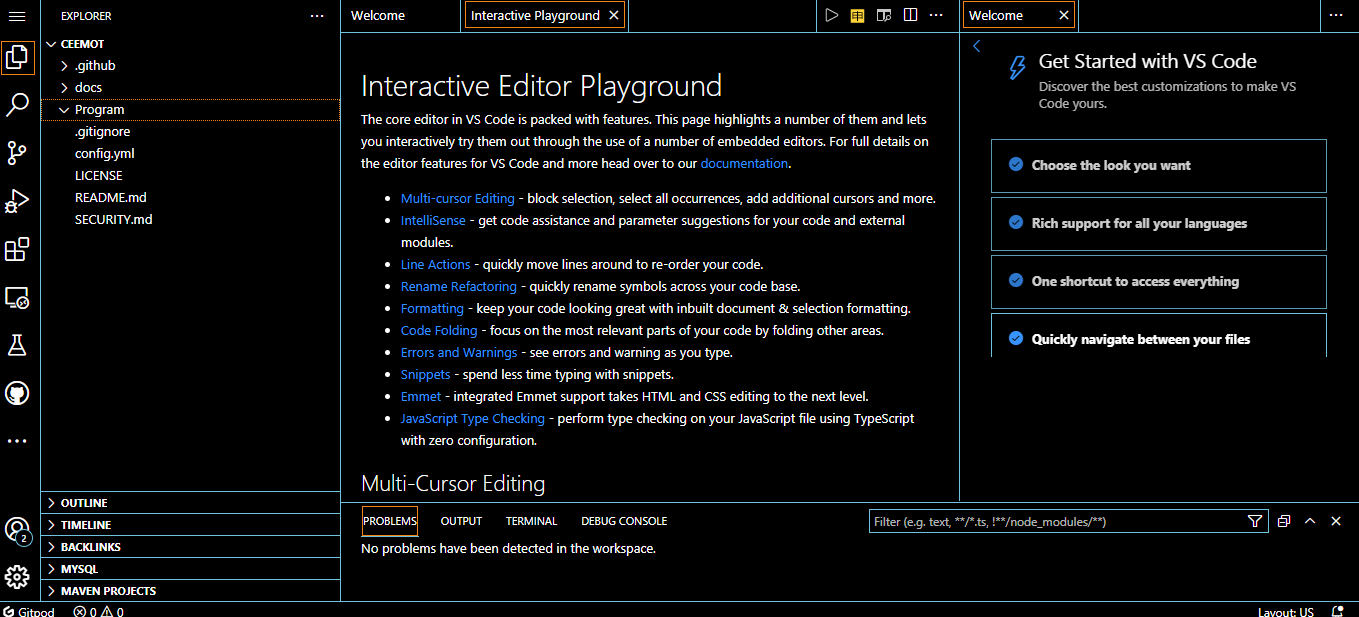Follow the Code Folding link
The height and width of the screenshot is (617, 1359).
[x=439, y=331]
